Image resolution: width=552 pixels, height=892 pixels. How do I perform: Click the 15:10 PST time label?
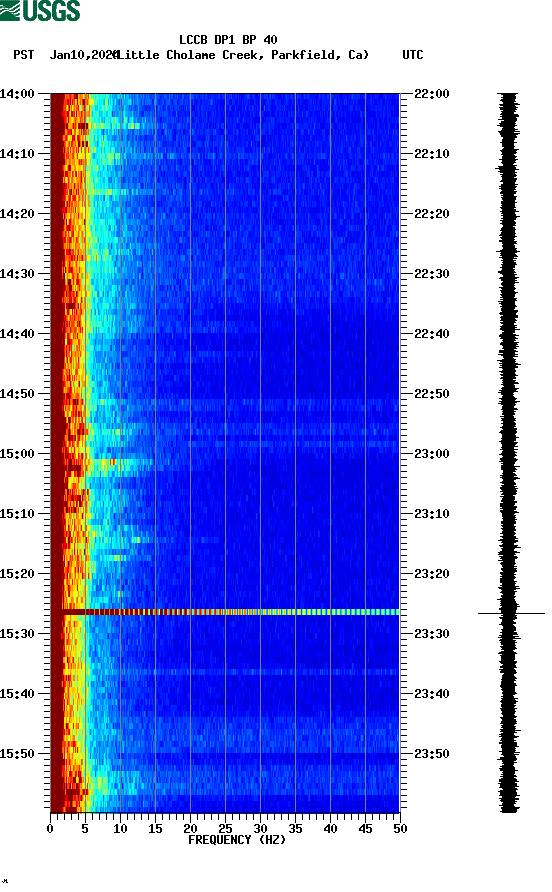point(17,514)
